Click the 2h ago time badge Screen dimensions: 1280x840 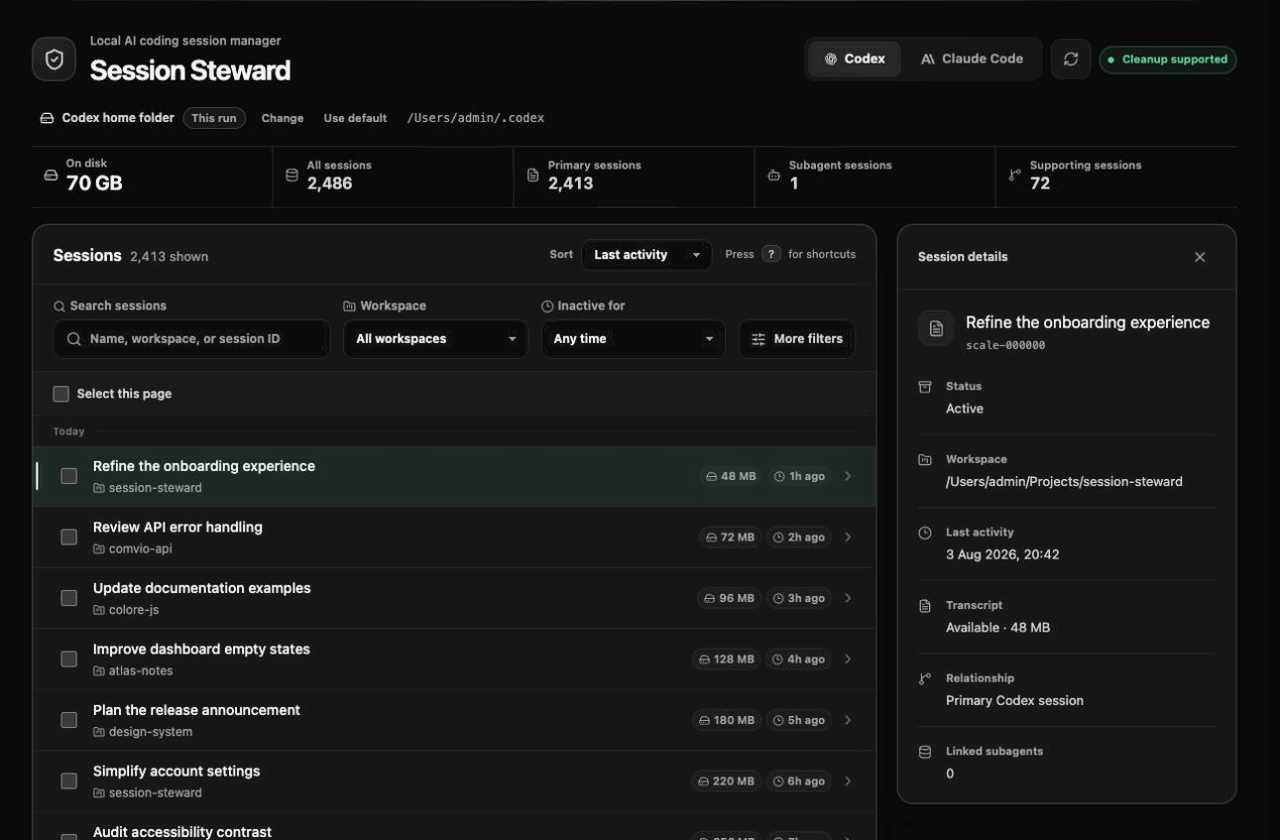pyautogui.click(x=799, y=537)
